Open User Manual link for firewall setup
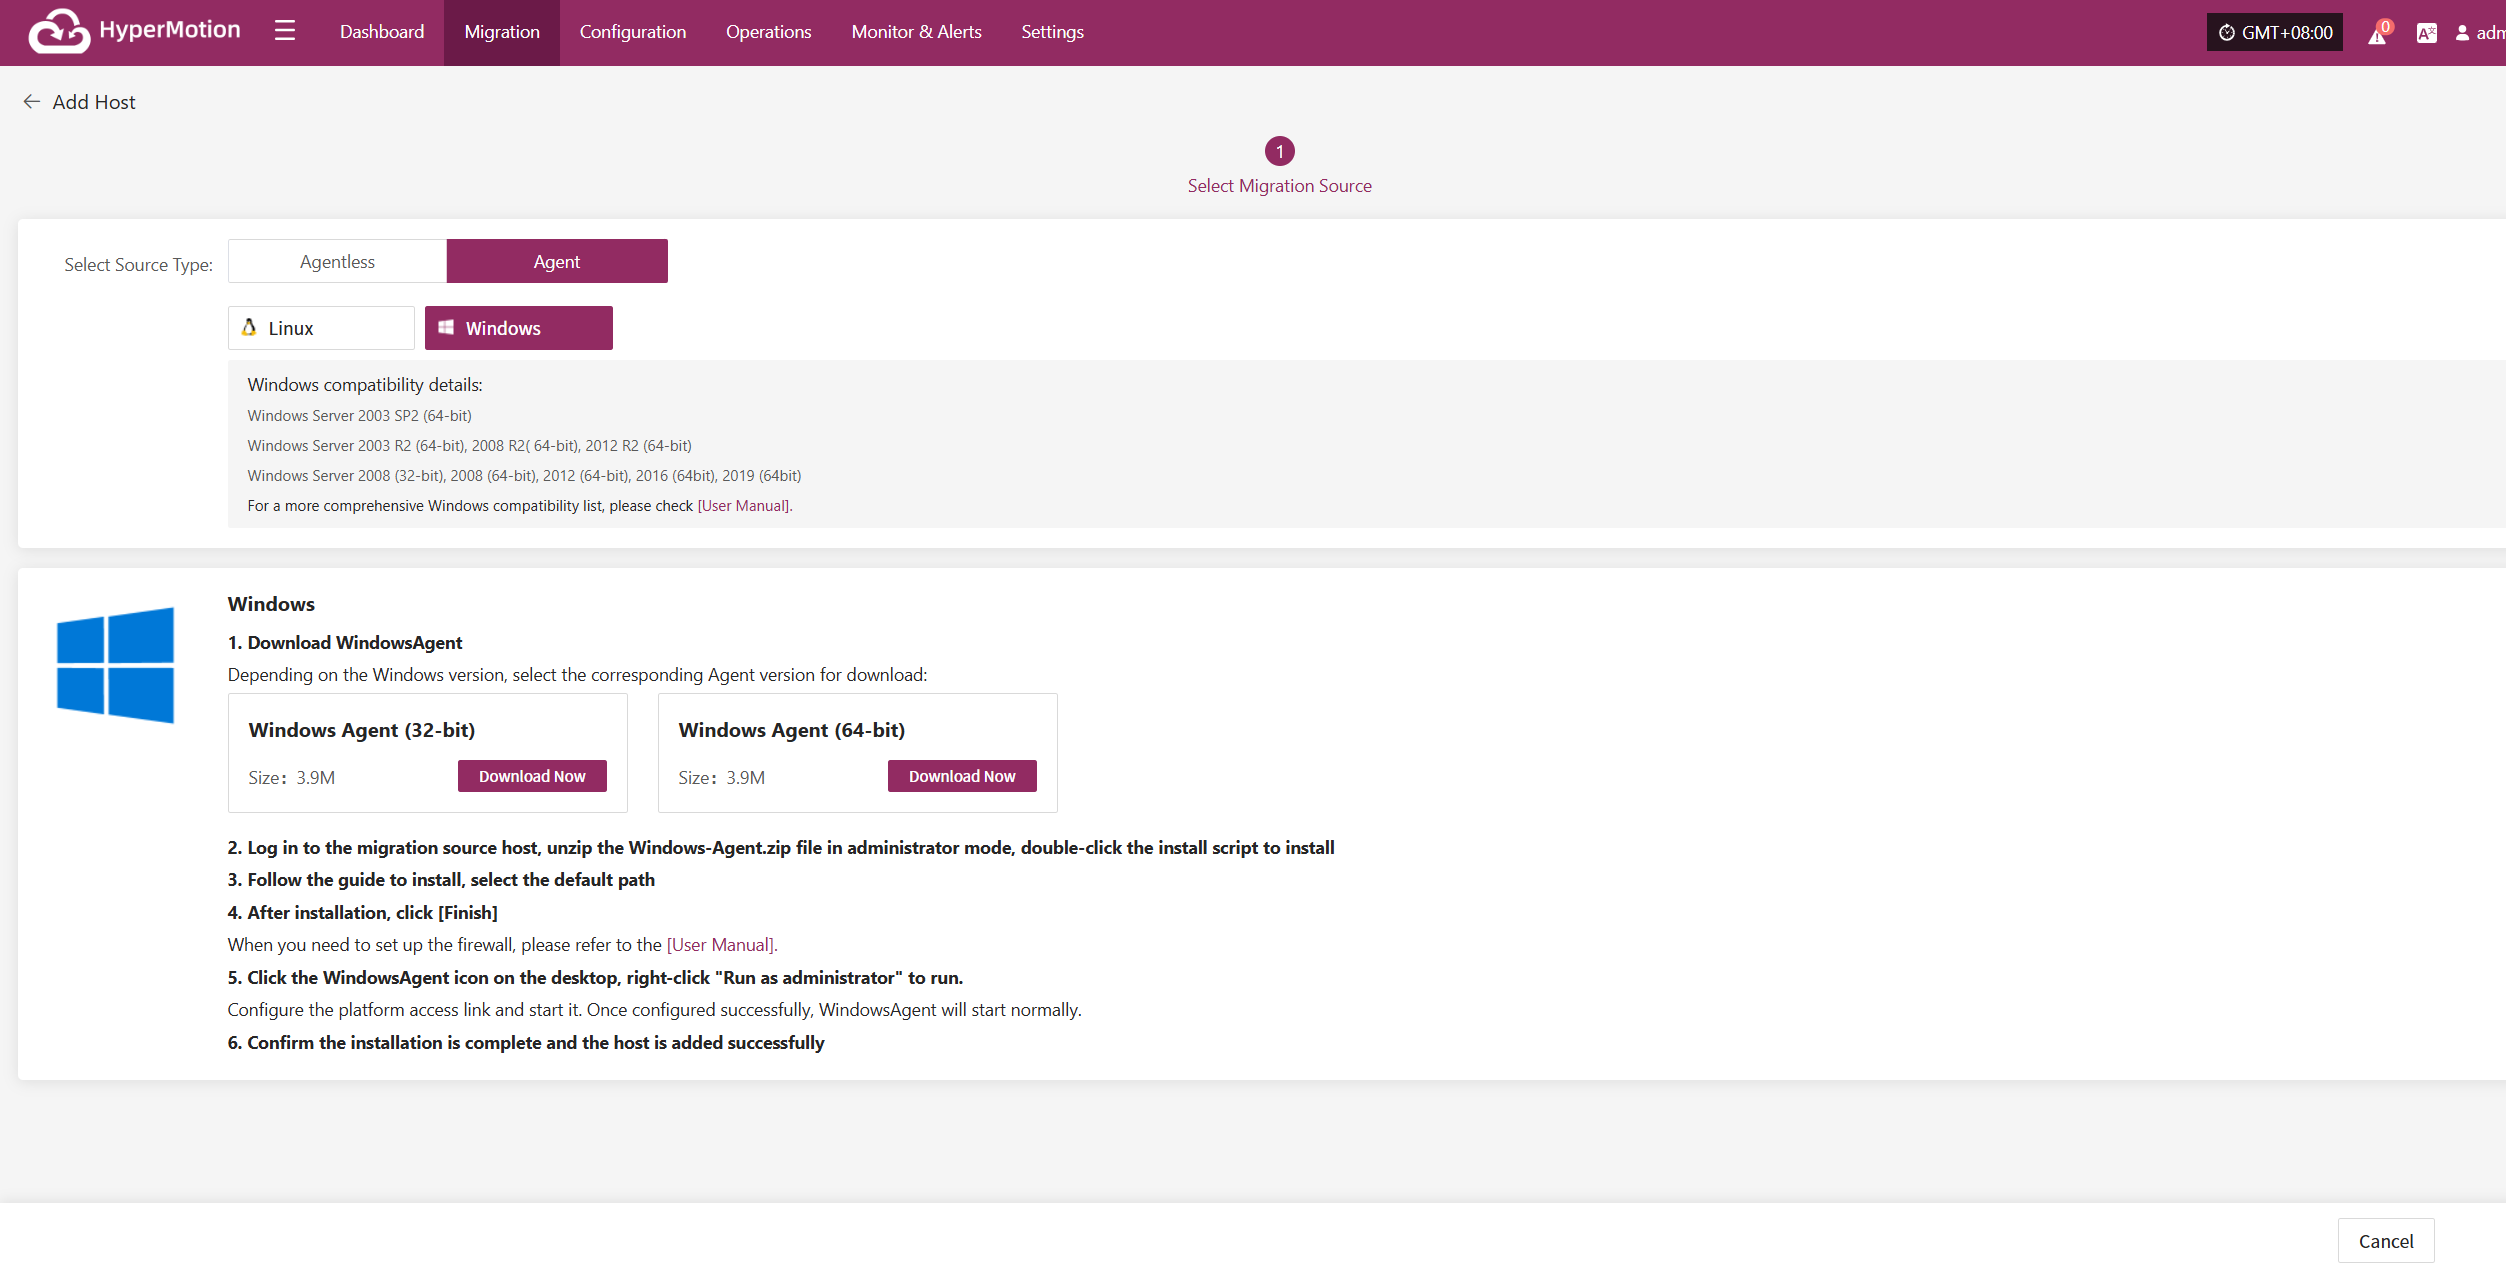This screenshot has width=2506, height=1269. 721,945
